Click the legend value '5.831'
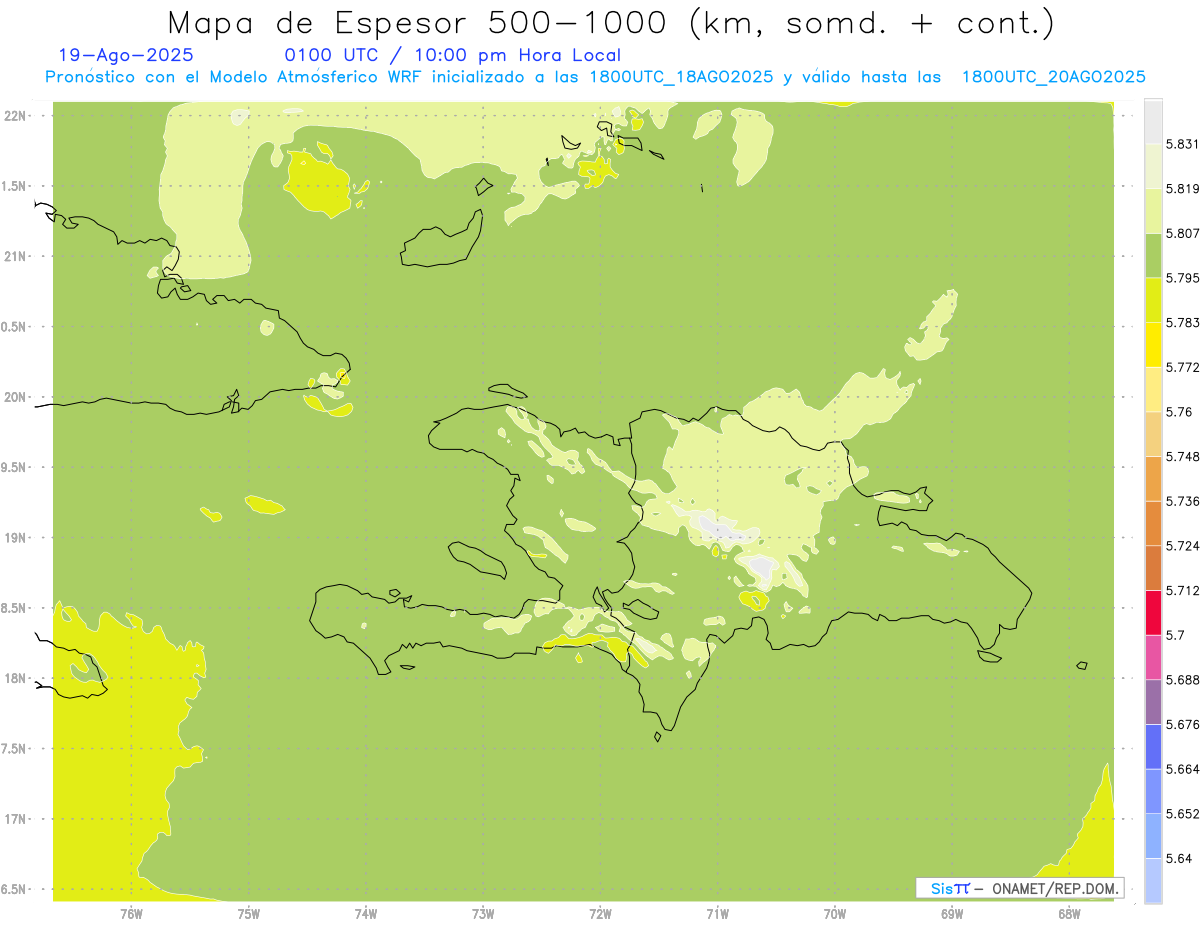Image resolution: width=1200 pixels, height=927 pixels. tap(1183, 144)
